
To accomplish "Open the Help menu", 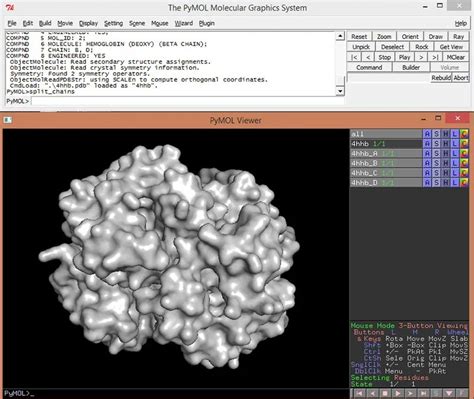I will [x=461, y=23].
